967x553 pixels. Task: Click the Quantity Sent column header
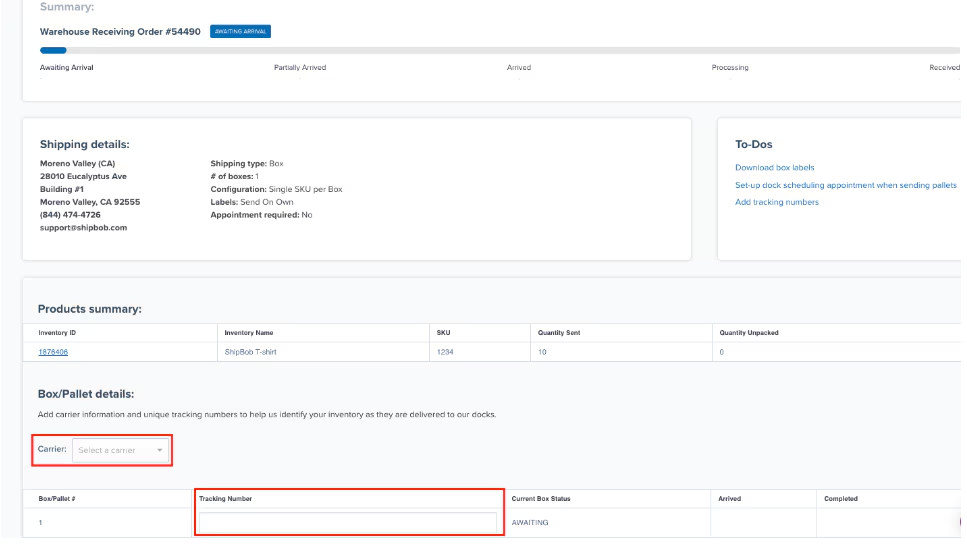click(559, 333)
